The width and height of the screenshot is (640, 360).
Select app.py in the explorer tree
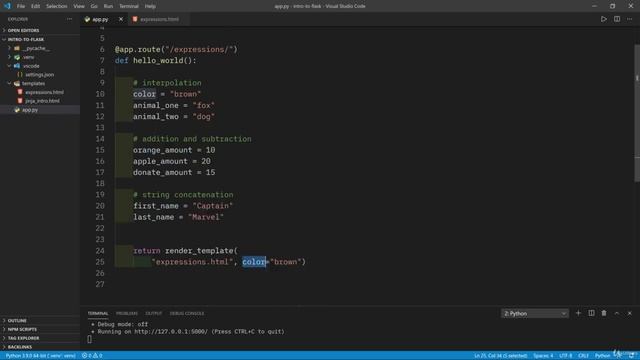pyautogui.click(x=30, y=110)
